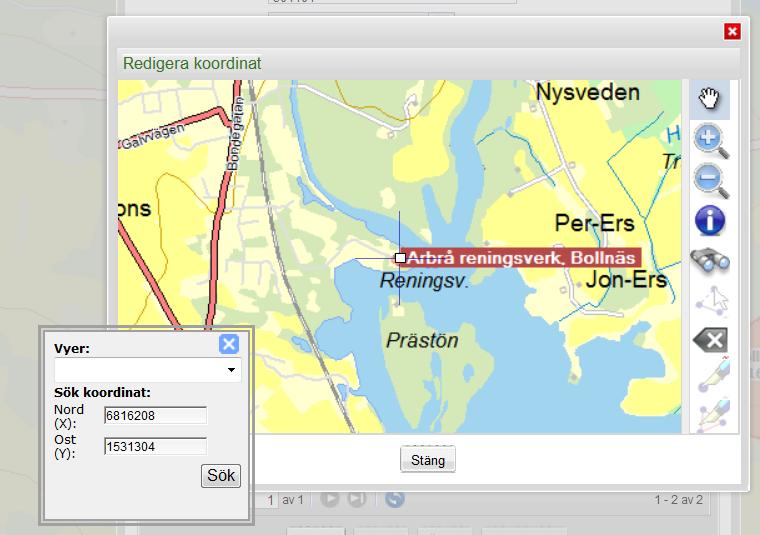Click the page number field in pager
This screenshot has width=760, height=535.
pyautogui.click(x=268, y=500)
